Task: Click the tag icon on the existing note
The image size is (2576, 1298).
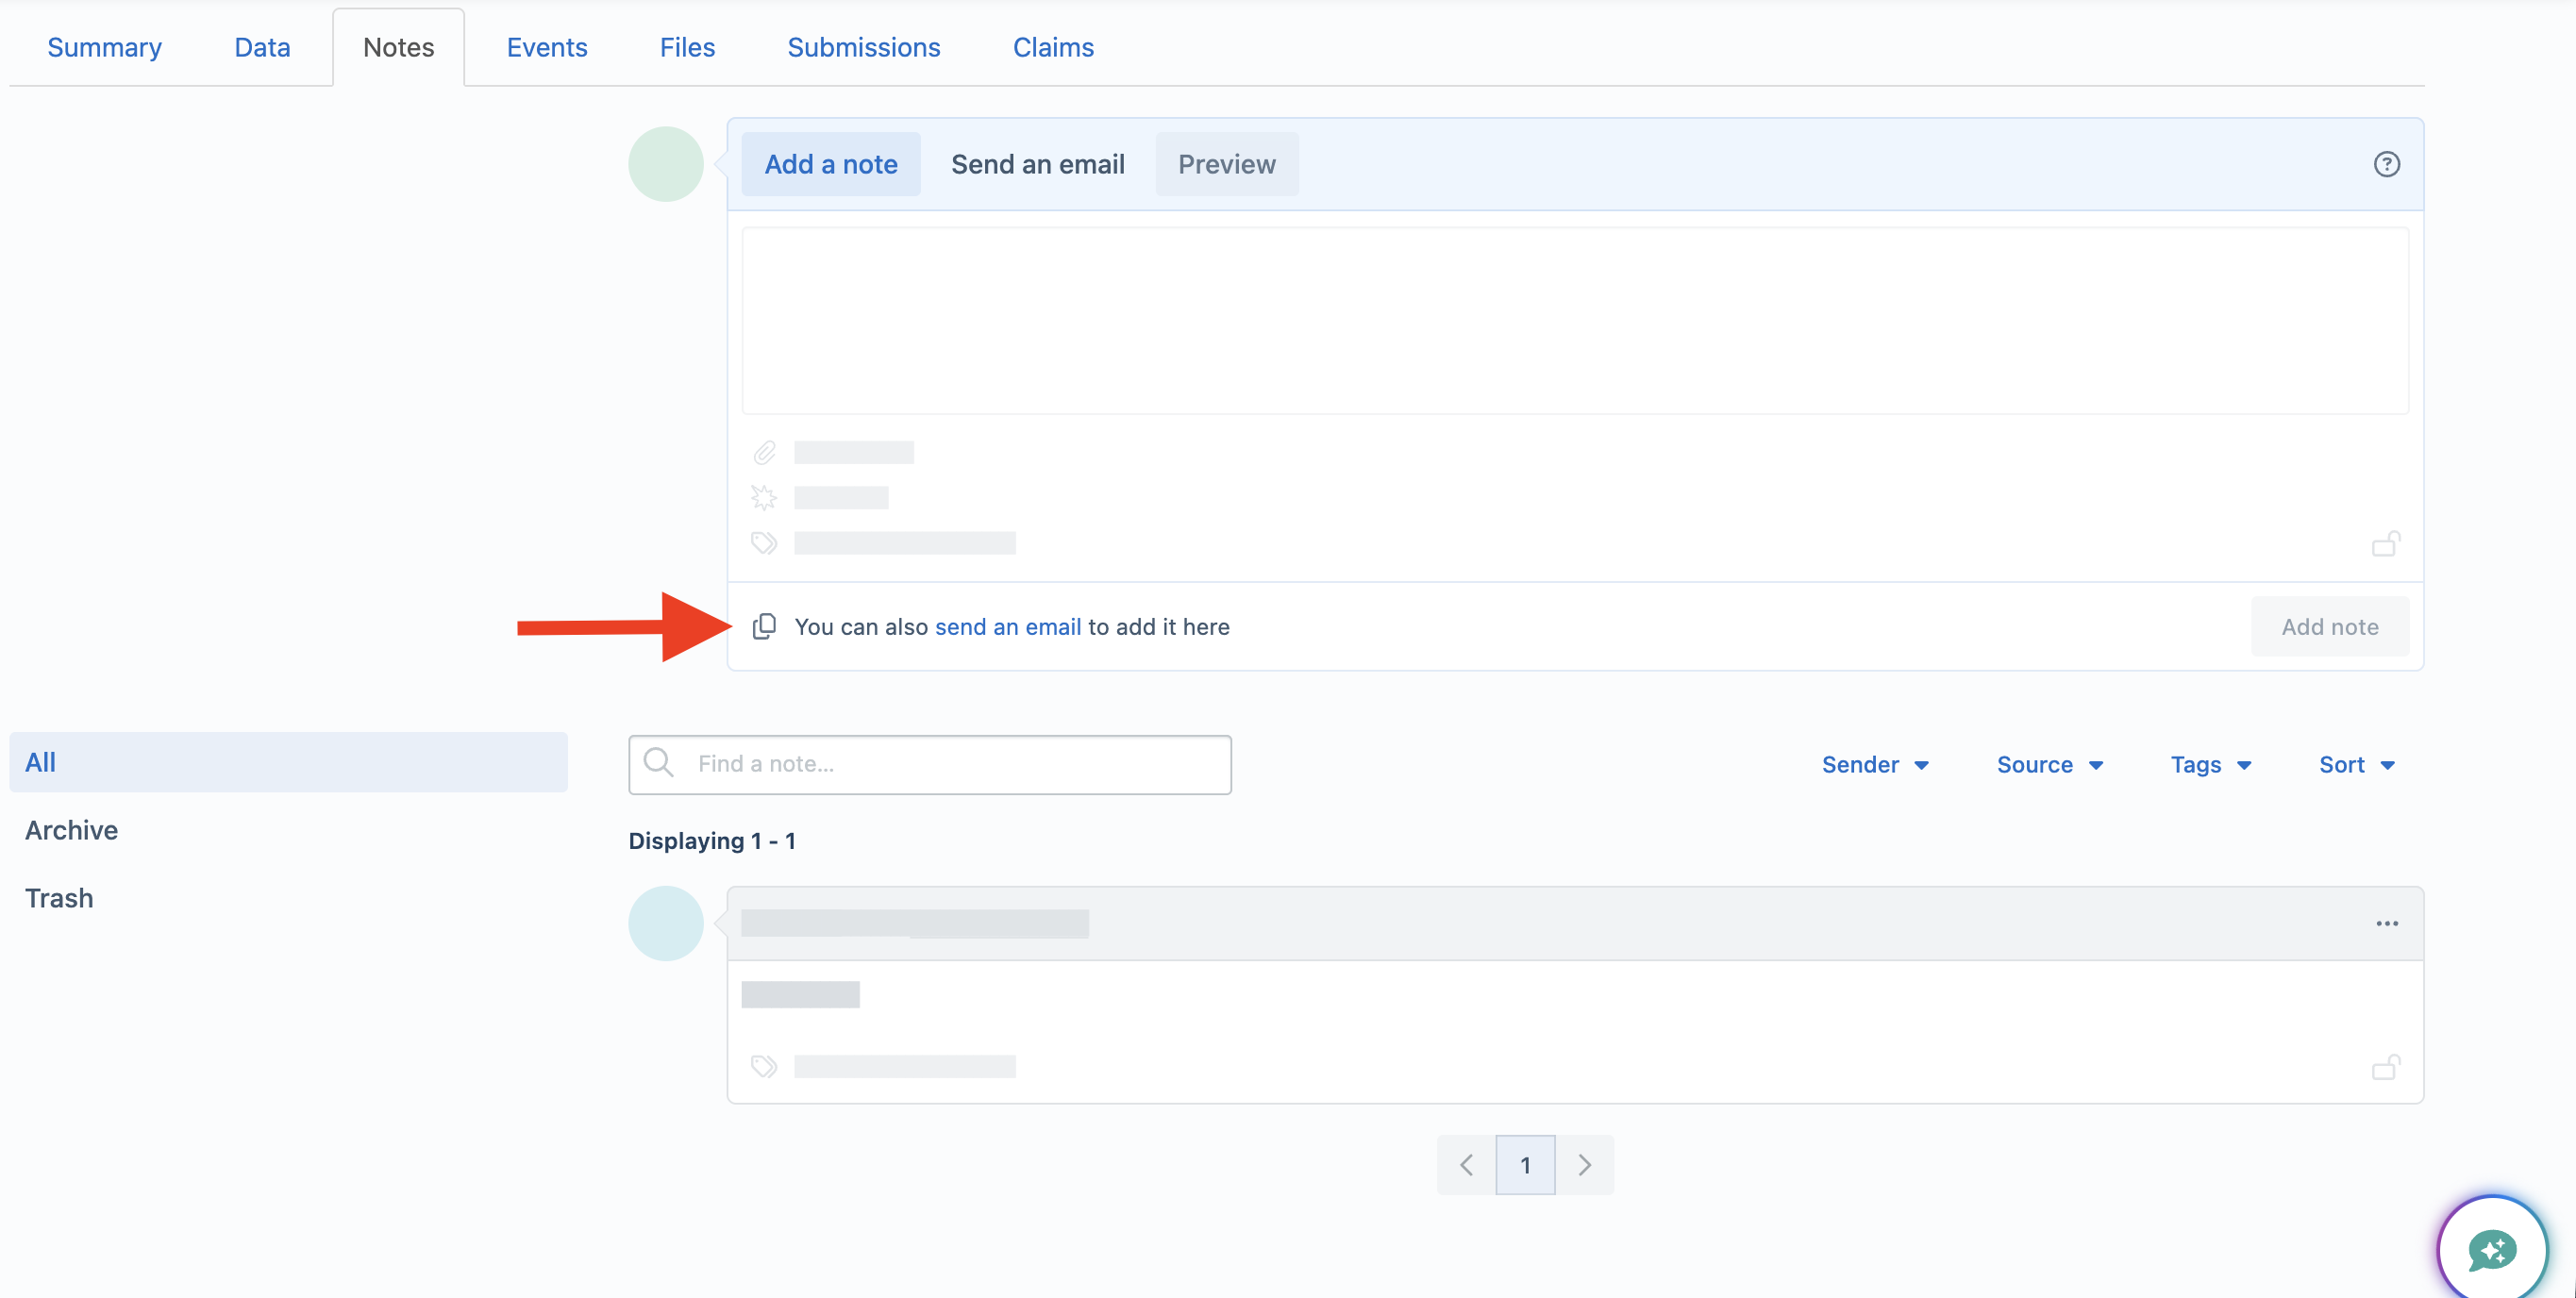Action: (x=764, y=1066)
